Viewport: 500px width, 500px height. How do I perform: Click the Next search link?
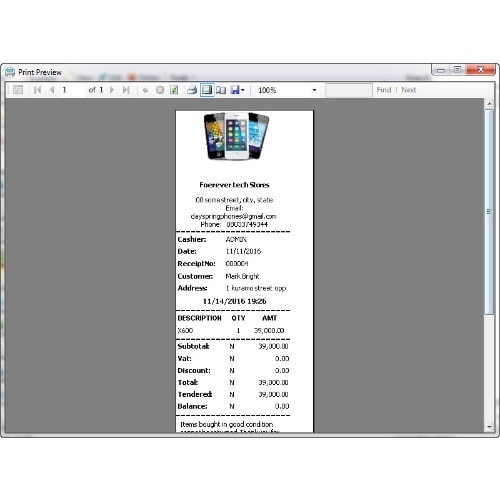tap(408, 90)
